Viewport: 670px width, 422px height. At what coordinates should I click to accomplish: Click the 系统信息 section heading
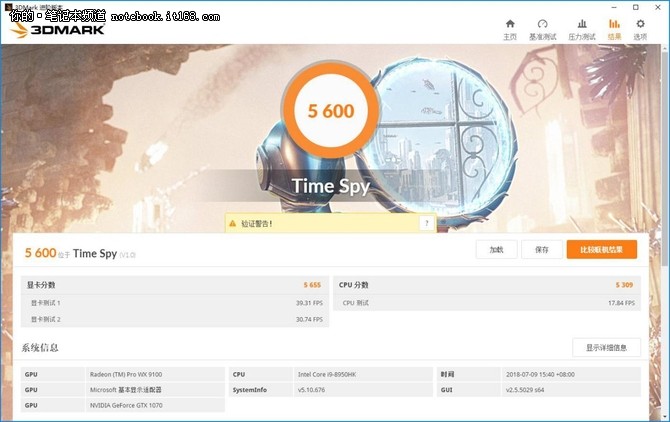pos(40,348)
